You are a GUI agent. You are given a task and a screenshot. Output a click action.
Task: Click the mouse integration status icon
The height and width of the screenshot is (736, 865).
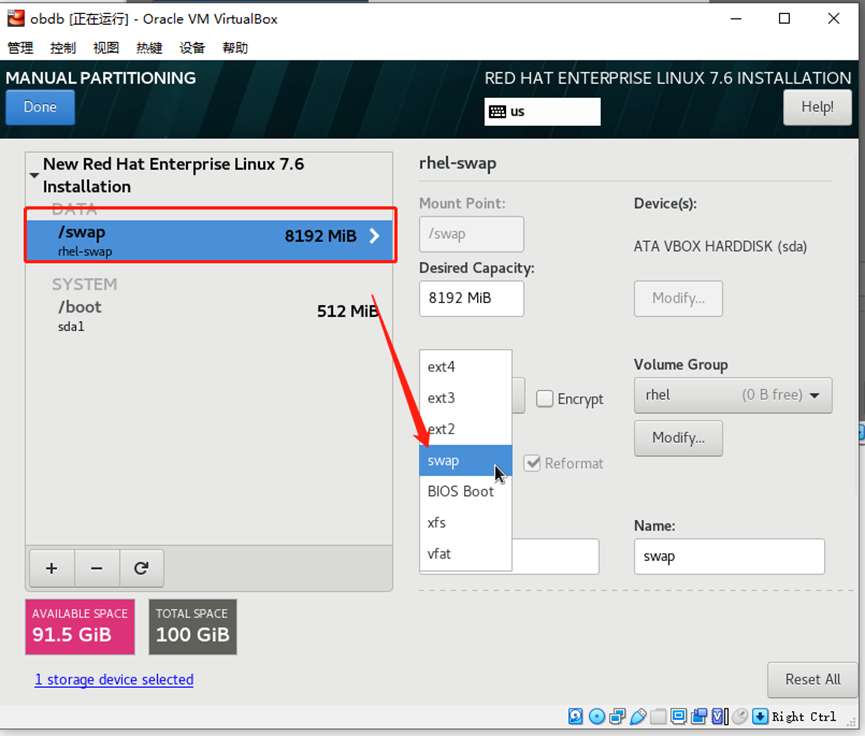point(739,716)
